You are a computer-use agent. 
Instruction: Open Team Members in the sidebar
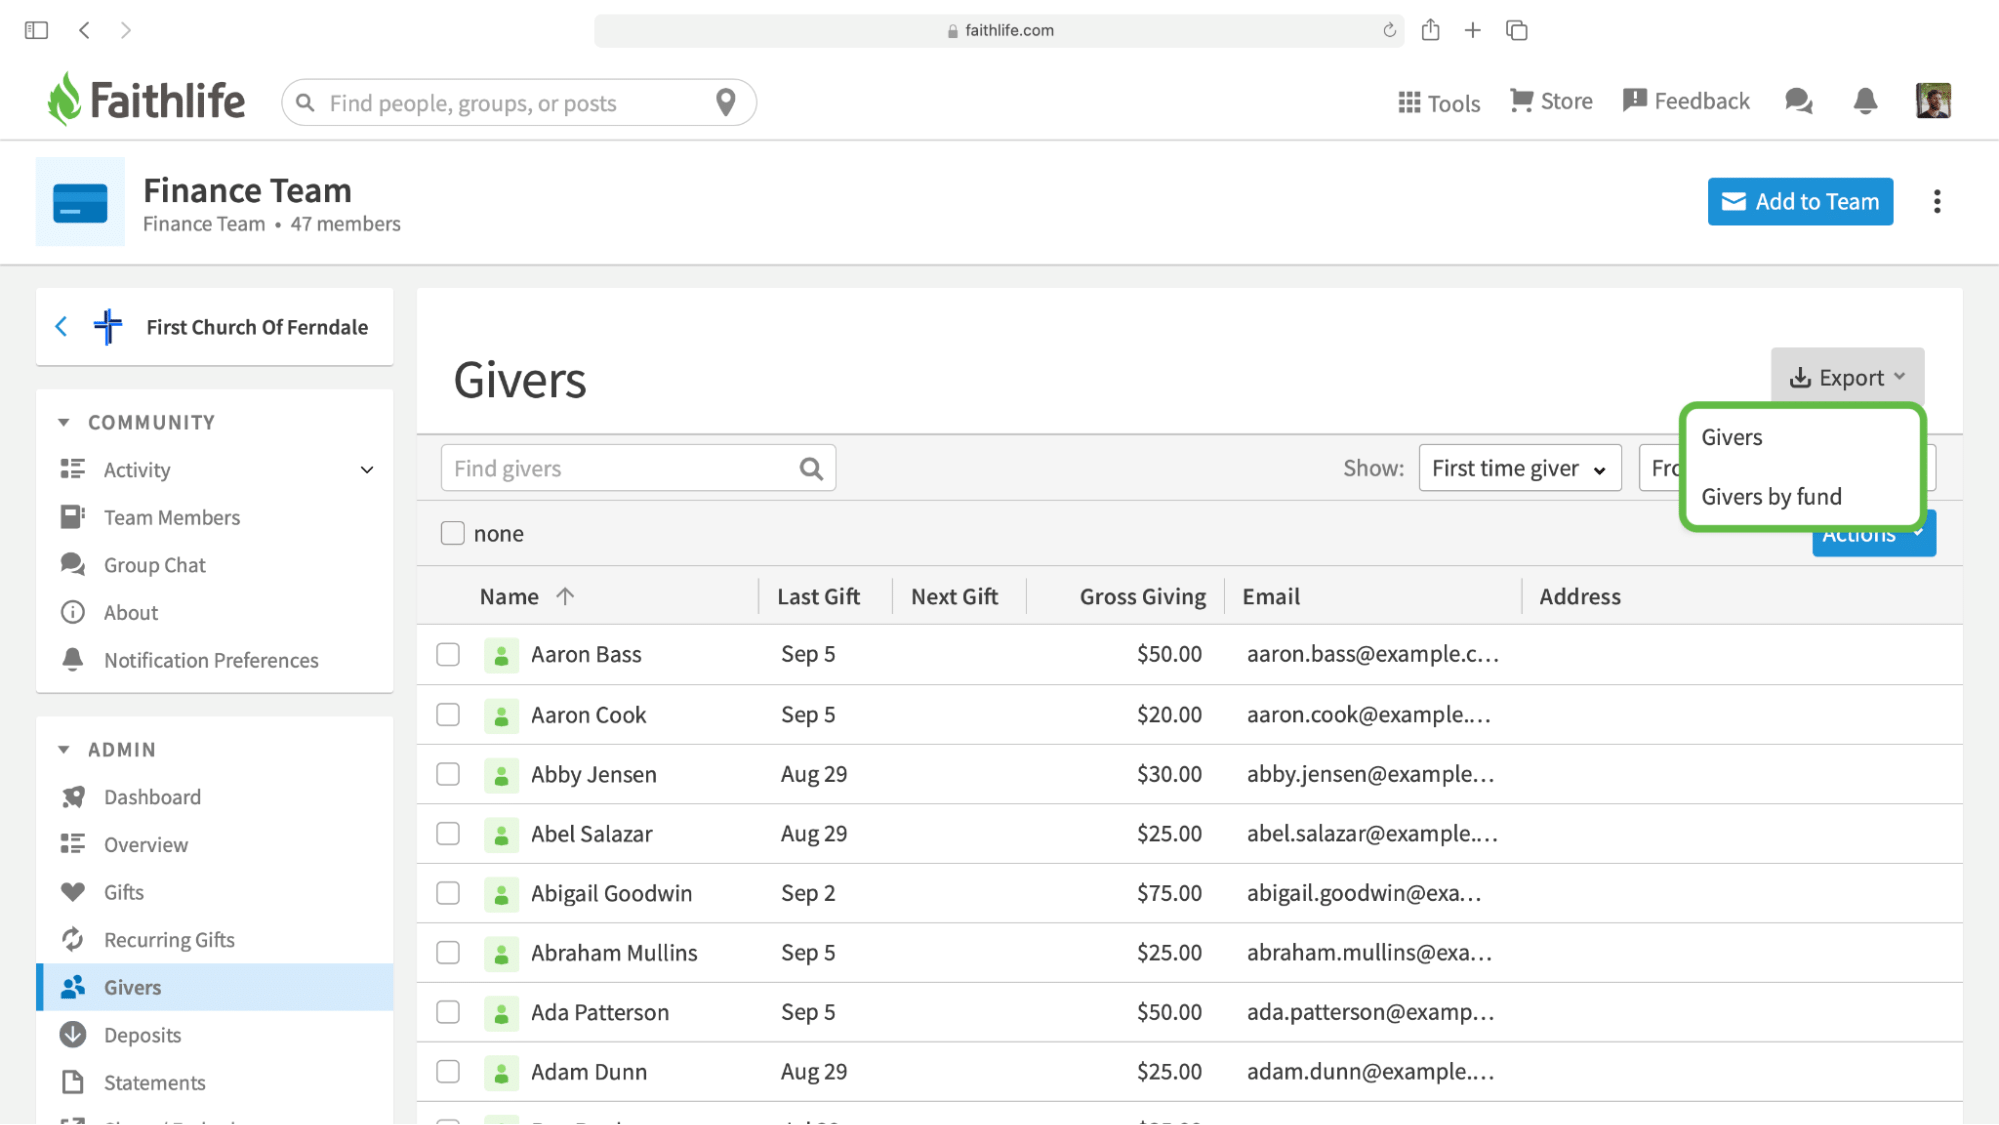tap(172, 517)
